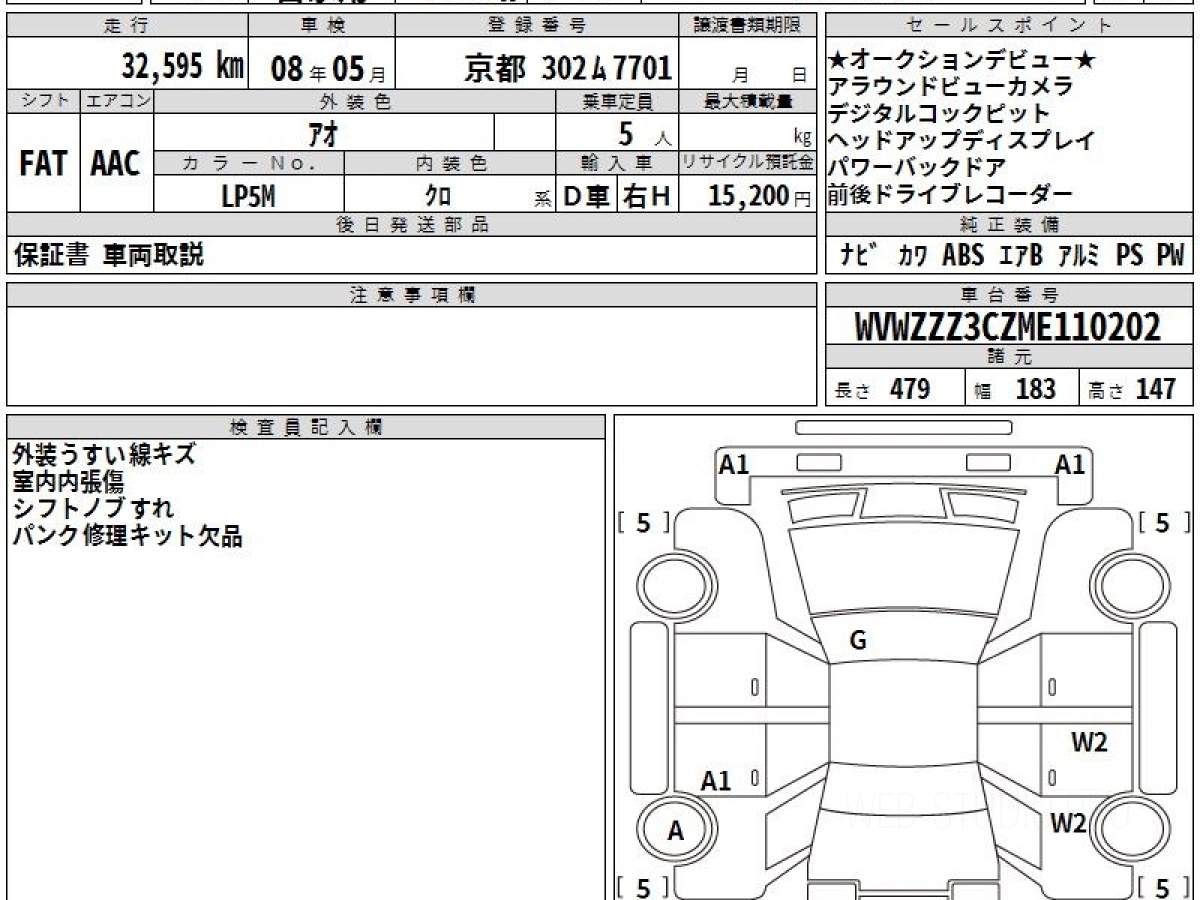The width and height of the screenshot is (1200, 900).
Task: Click the G mark on the windshield
Action: (x=857, y=642)
